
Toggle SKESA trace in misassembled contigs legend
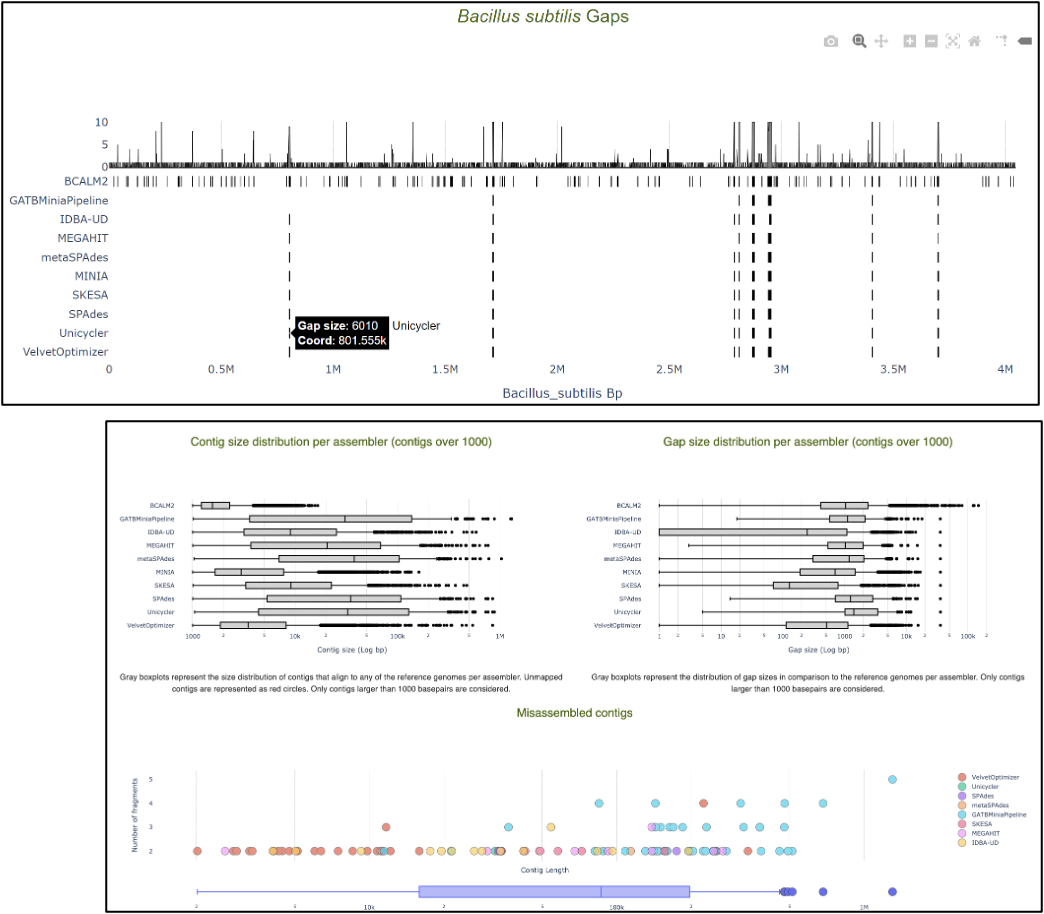tap(975, 823)
